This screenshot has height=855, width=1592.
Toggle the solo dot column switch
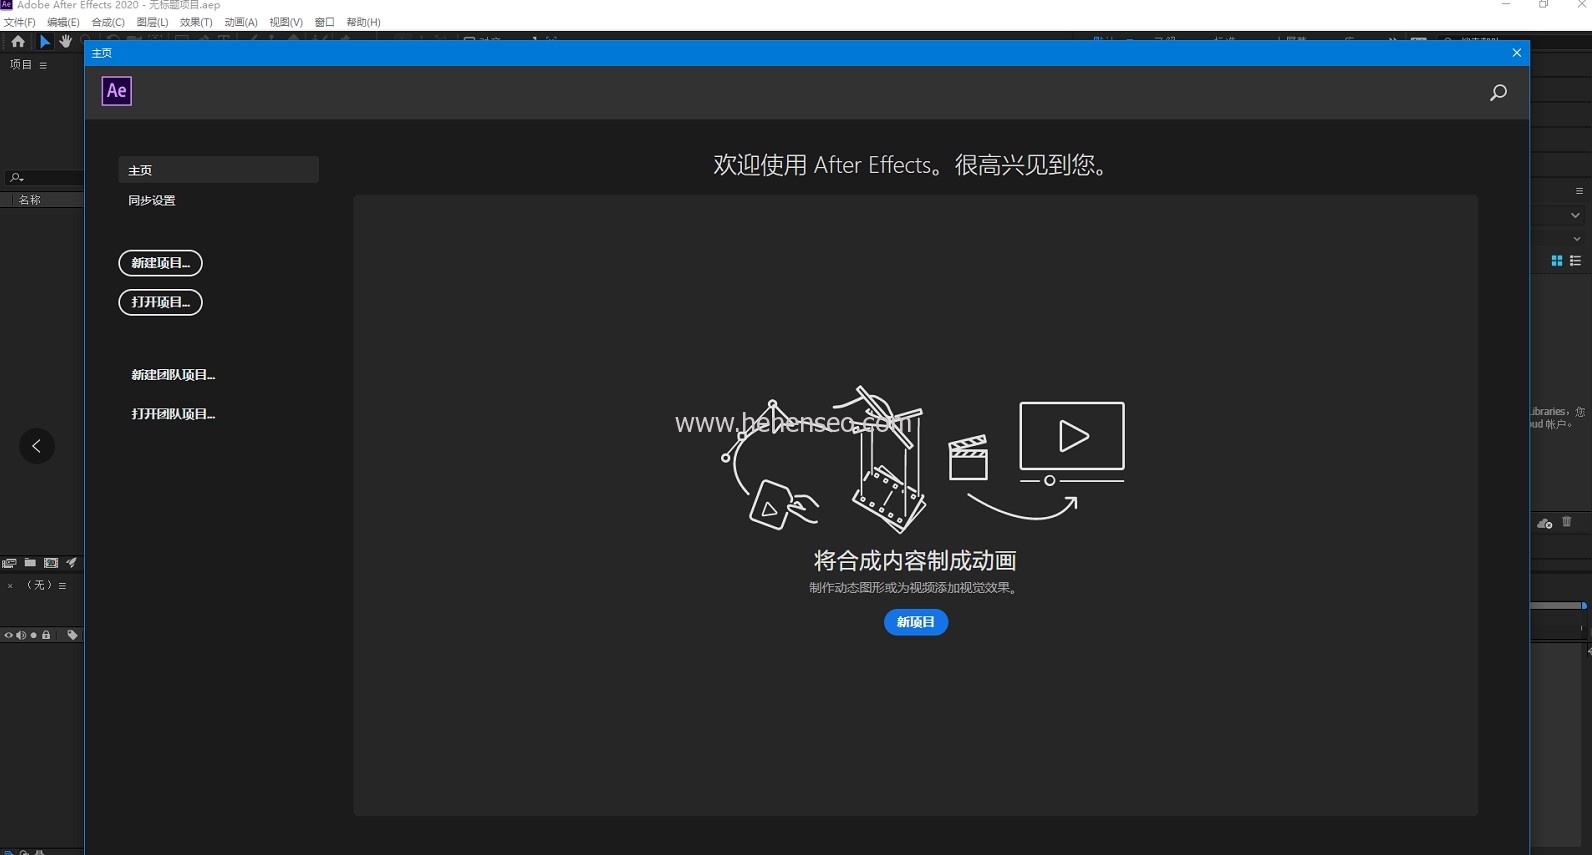[34, 635]
